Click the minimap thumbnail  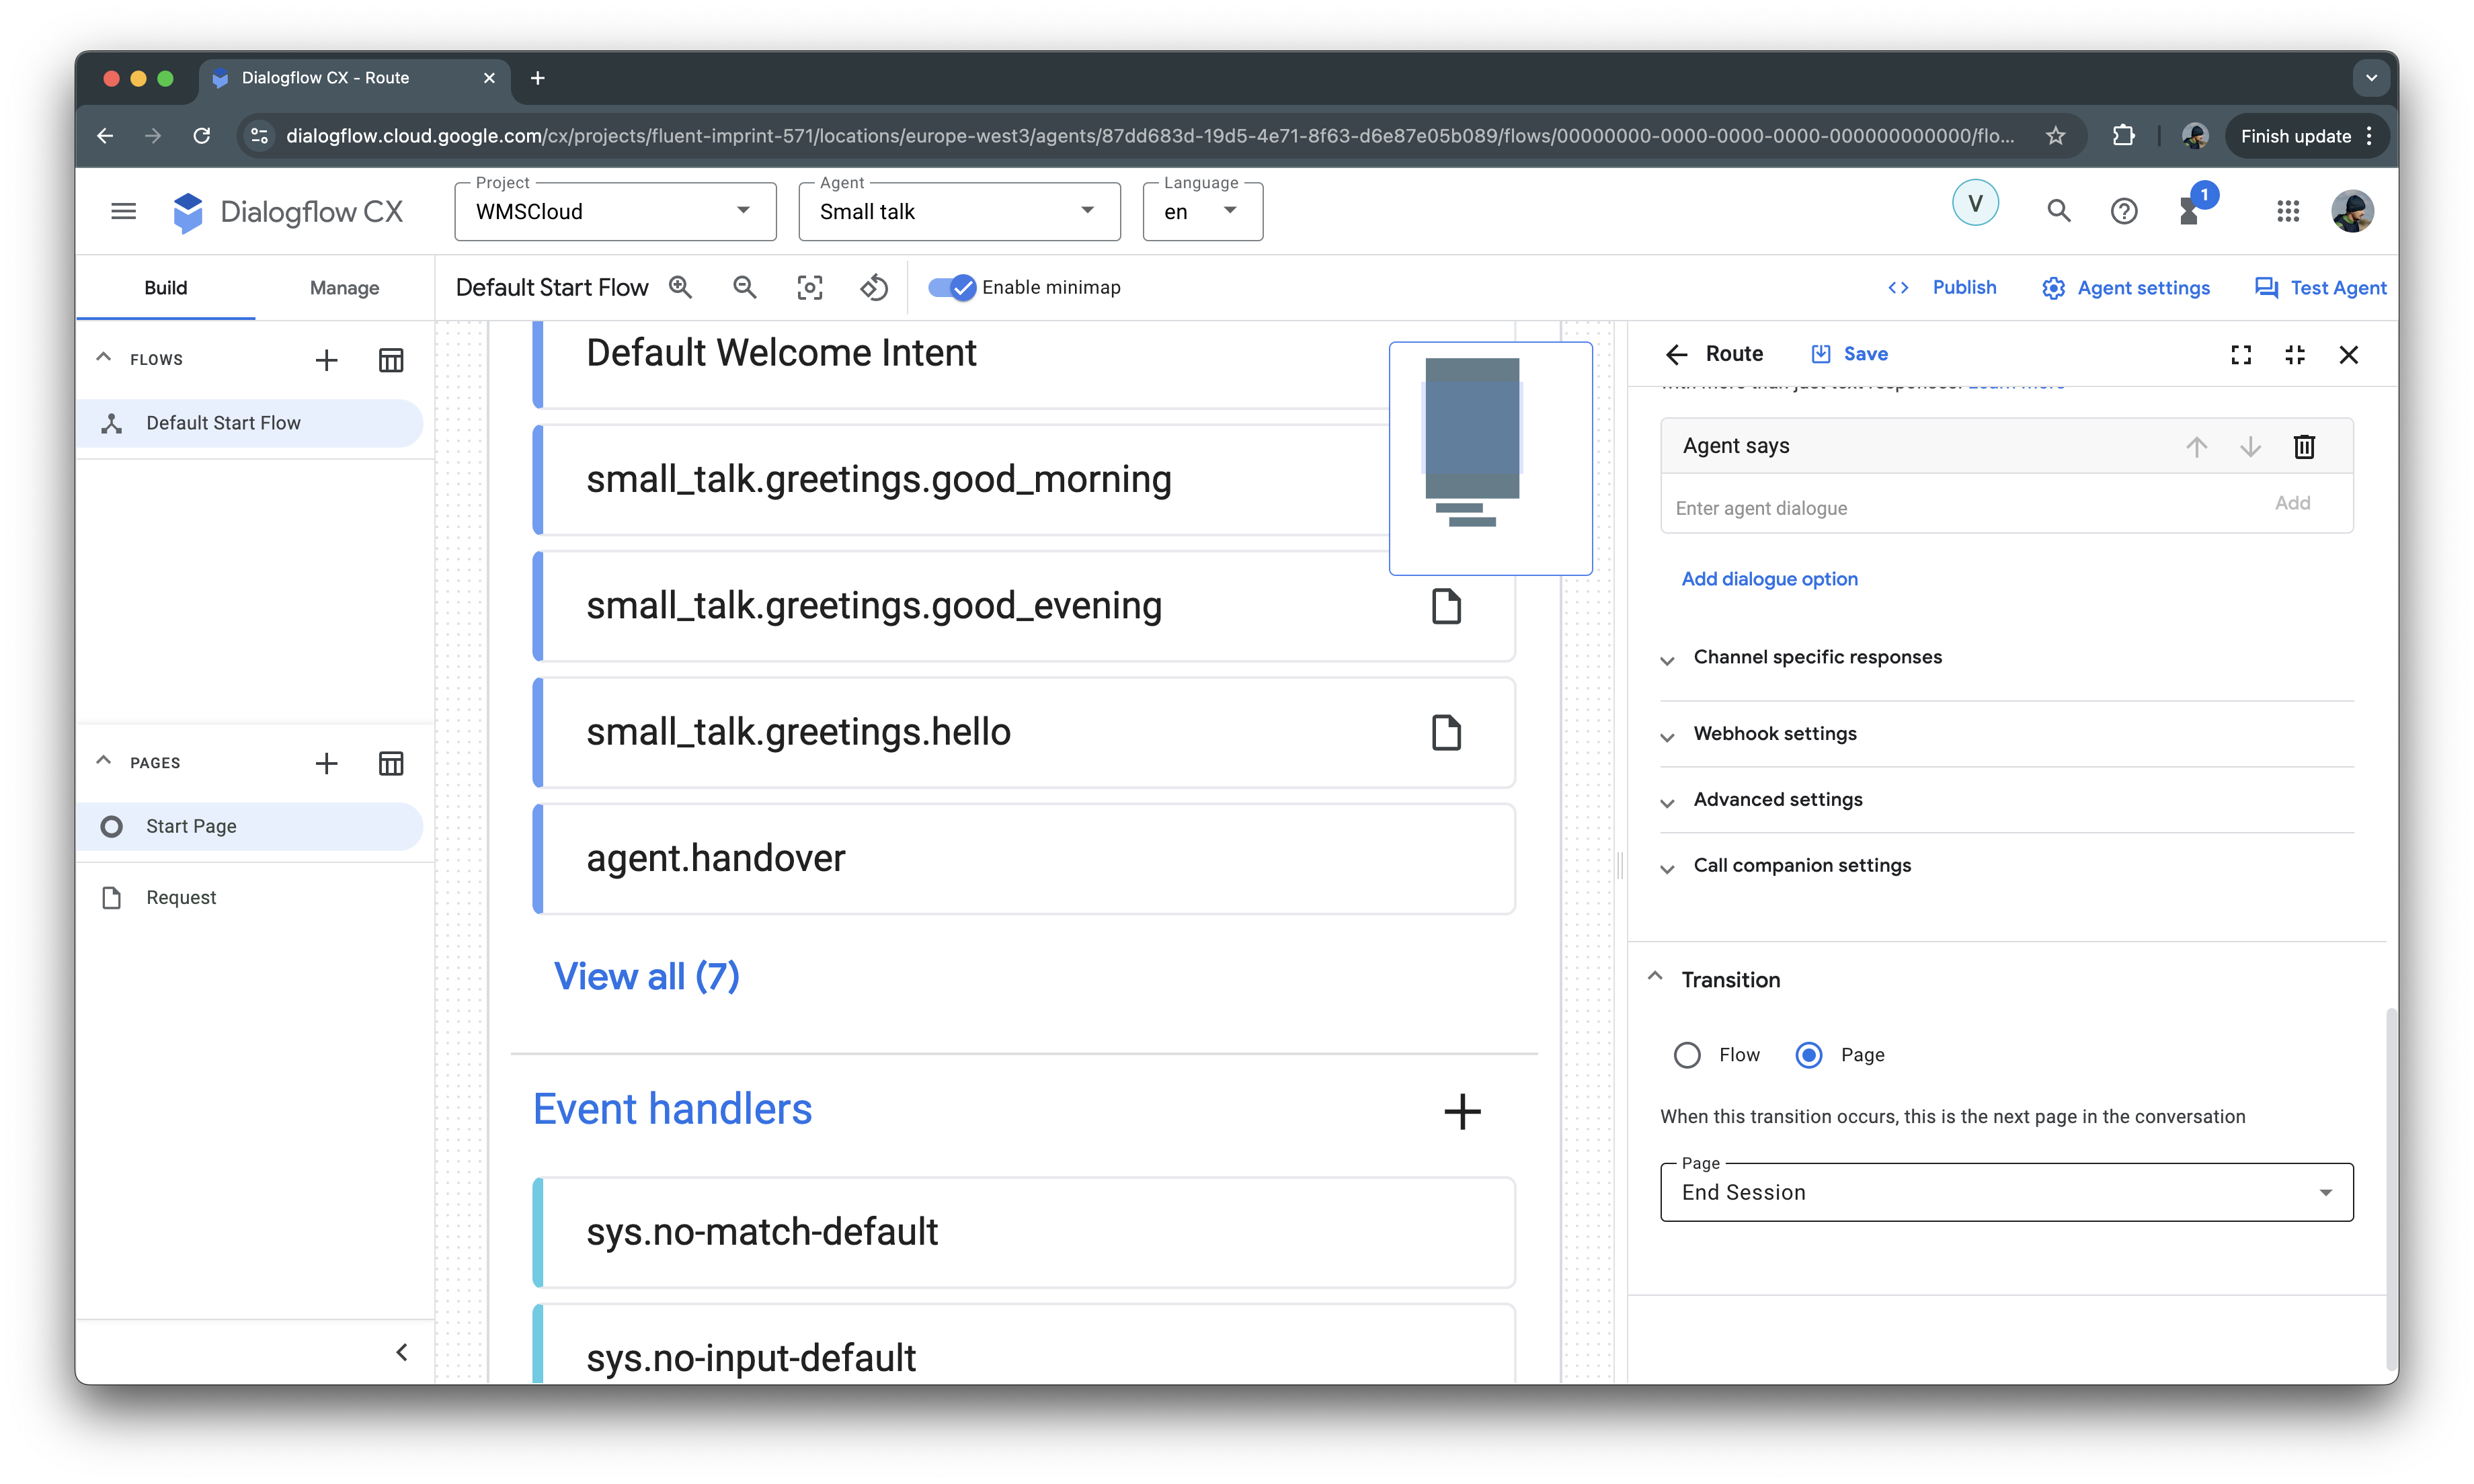coord(1490,458)
